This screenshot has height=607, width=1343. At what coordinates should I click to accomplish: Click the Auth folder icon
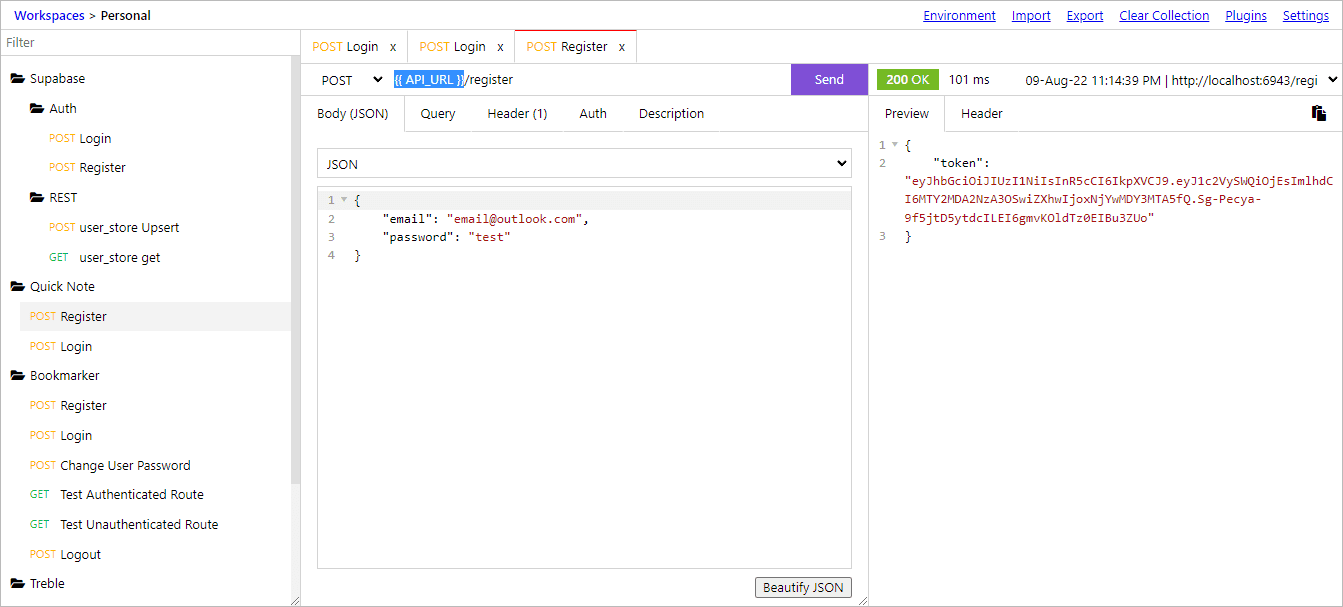(37, 109)
